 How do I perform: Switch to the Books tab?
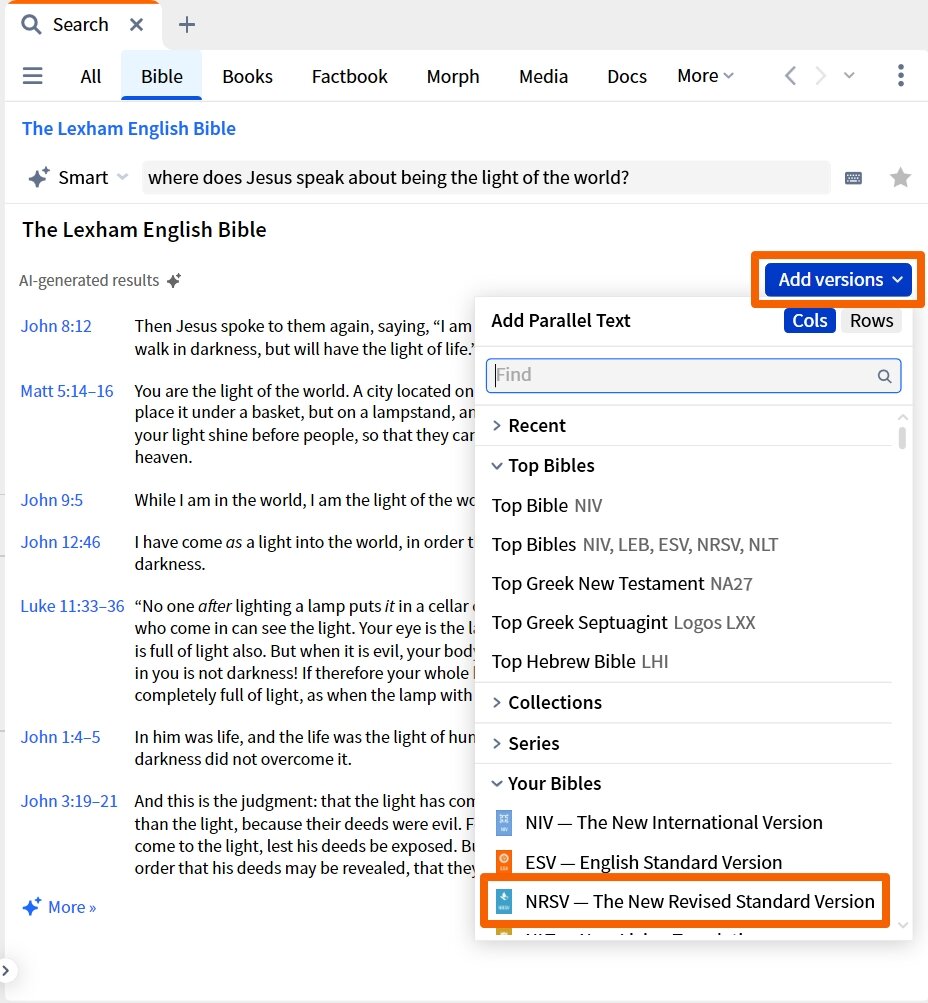pos(248,76)
